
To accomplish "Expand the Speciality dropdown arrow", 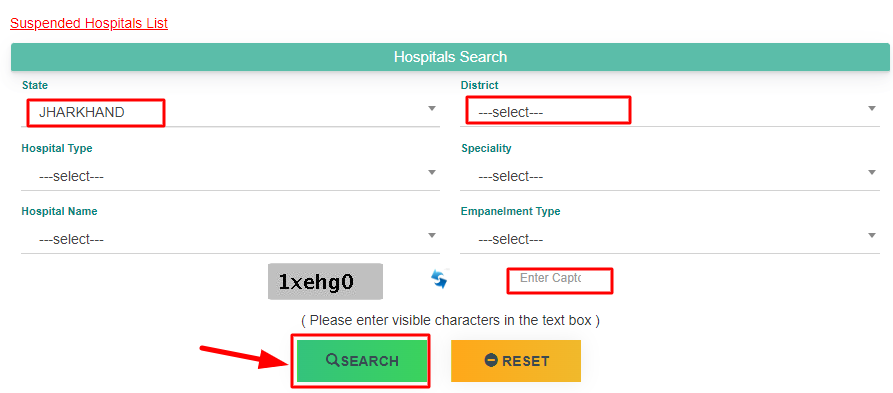I will (871, 172).
